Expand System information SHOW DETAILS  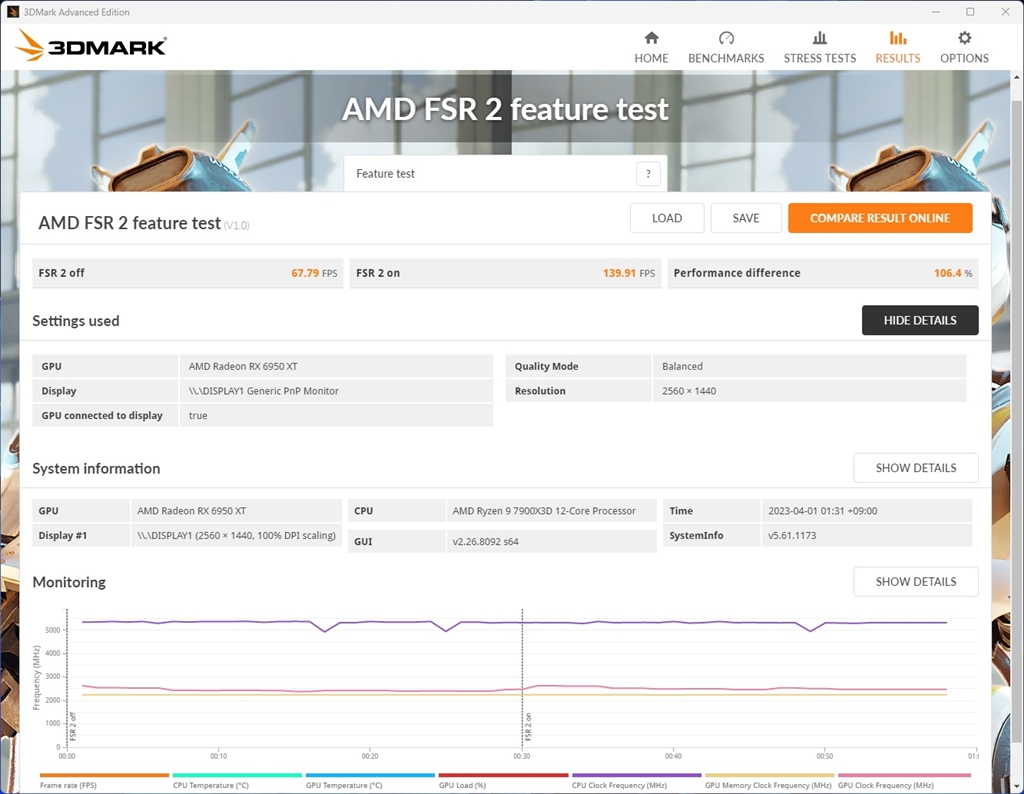pos(916,468)
